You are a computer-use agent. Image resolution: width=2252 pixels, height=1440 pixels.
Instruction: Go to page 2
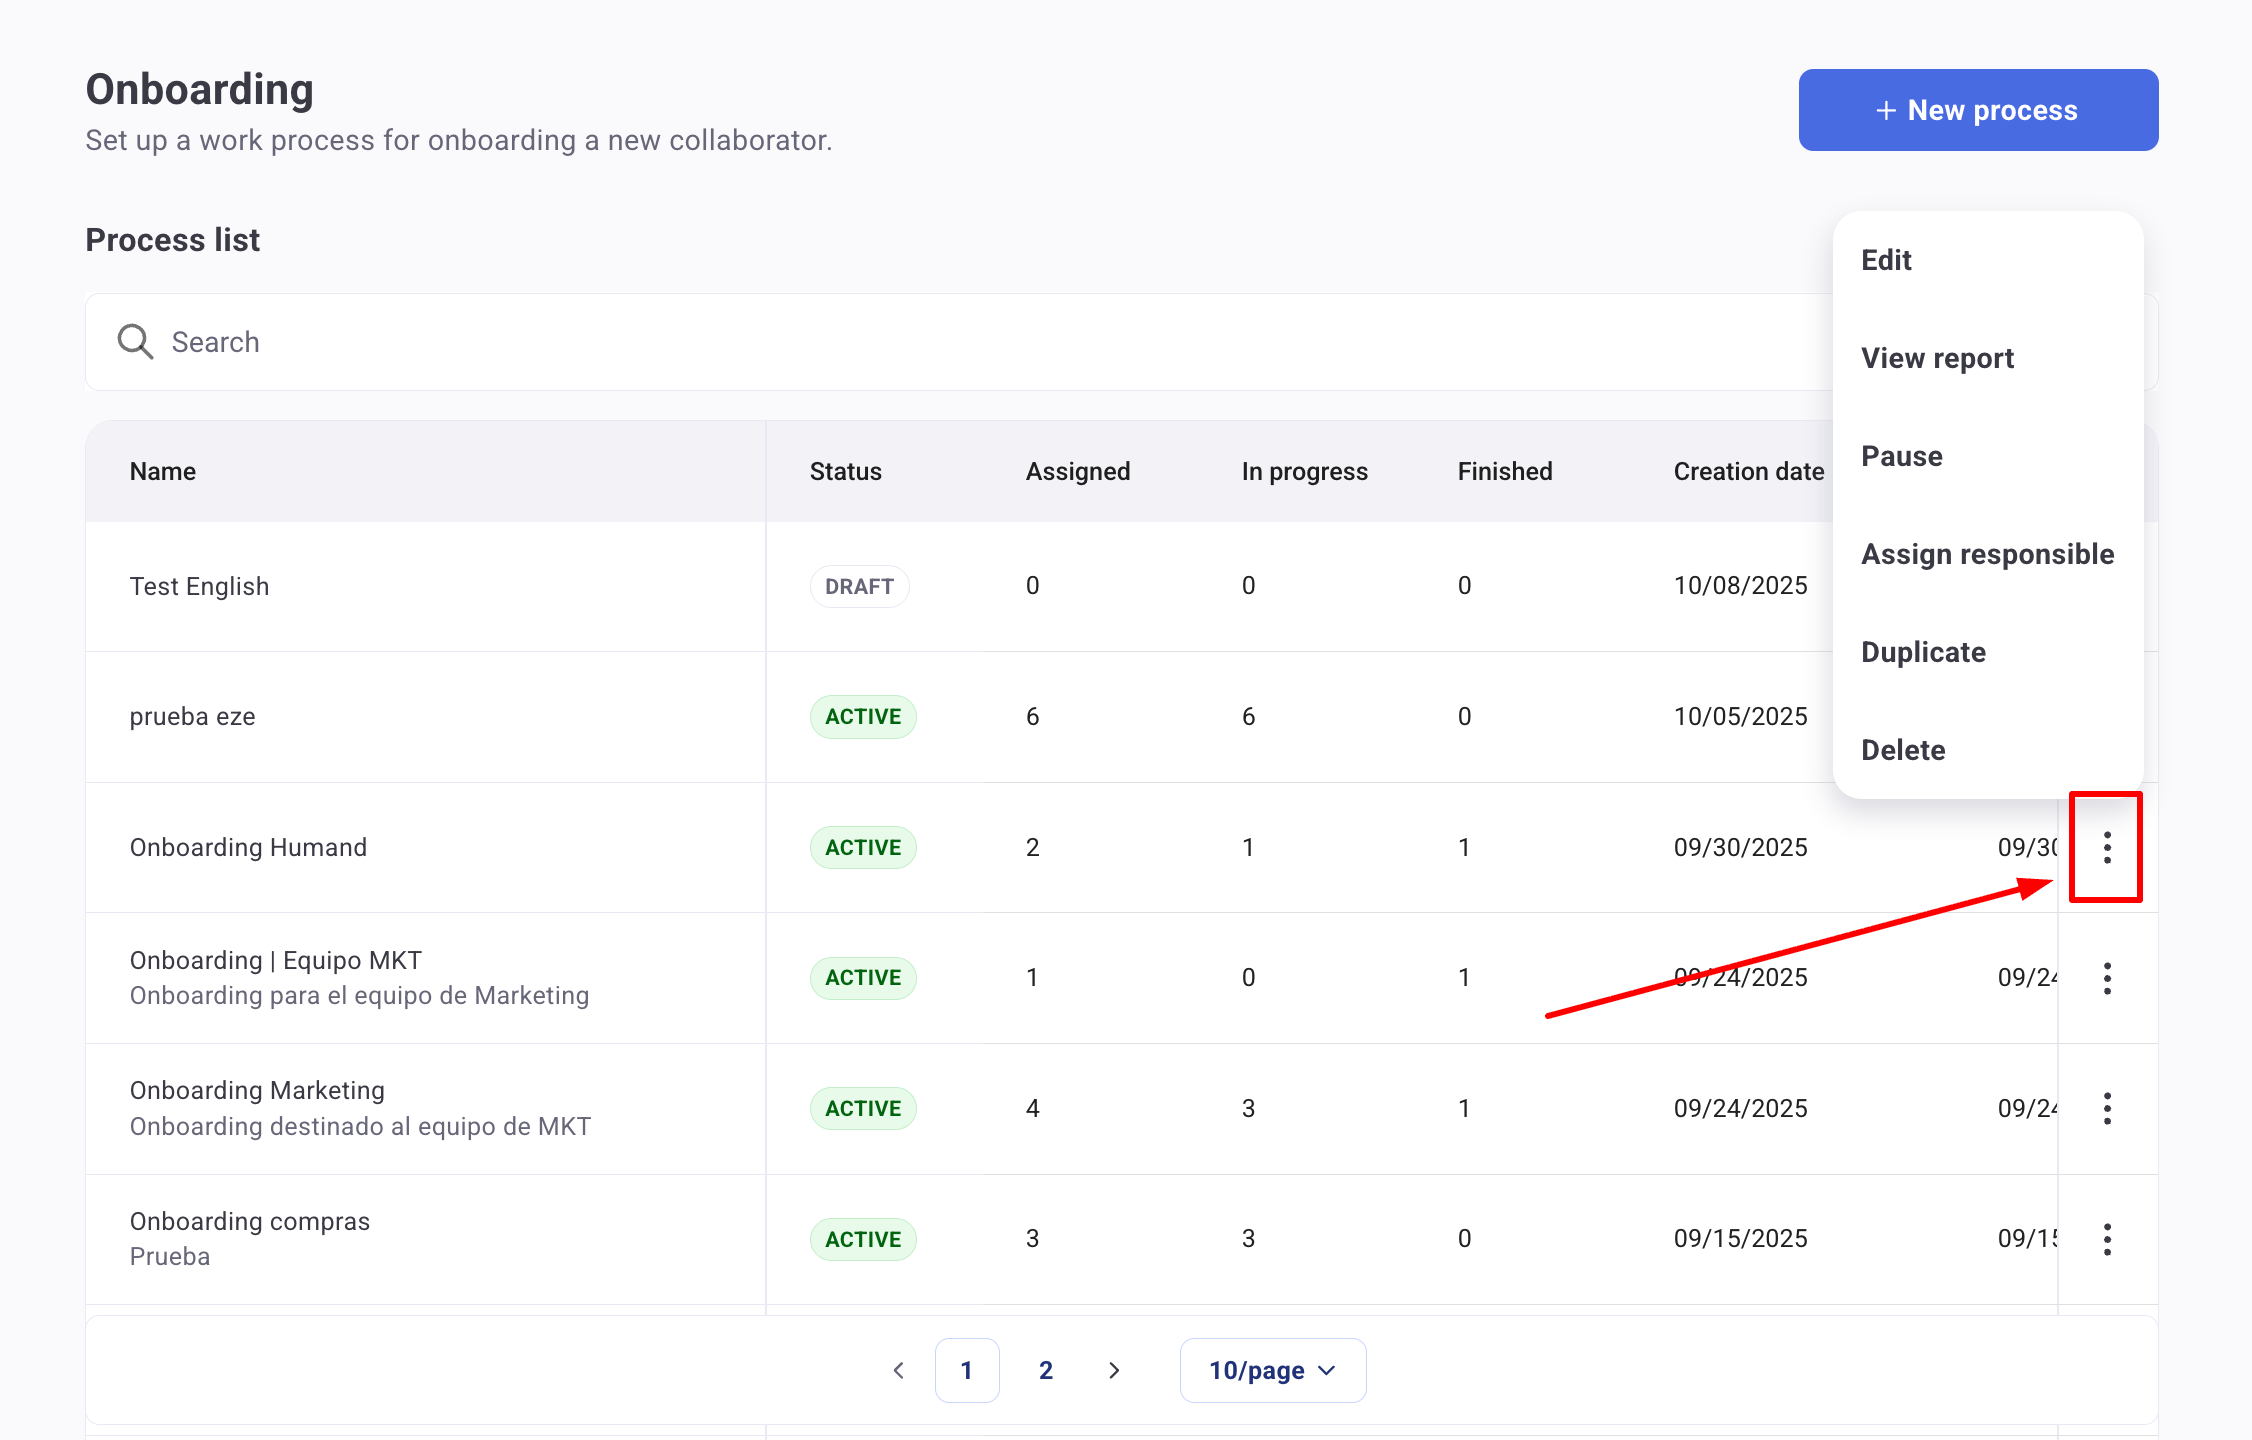click(x=1045, y=1370)
